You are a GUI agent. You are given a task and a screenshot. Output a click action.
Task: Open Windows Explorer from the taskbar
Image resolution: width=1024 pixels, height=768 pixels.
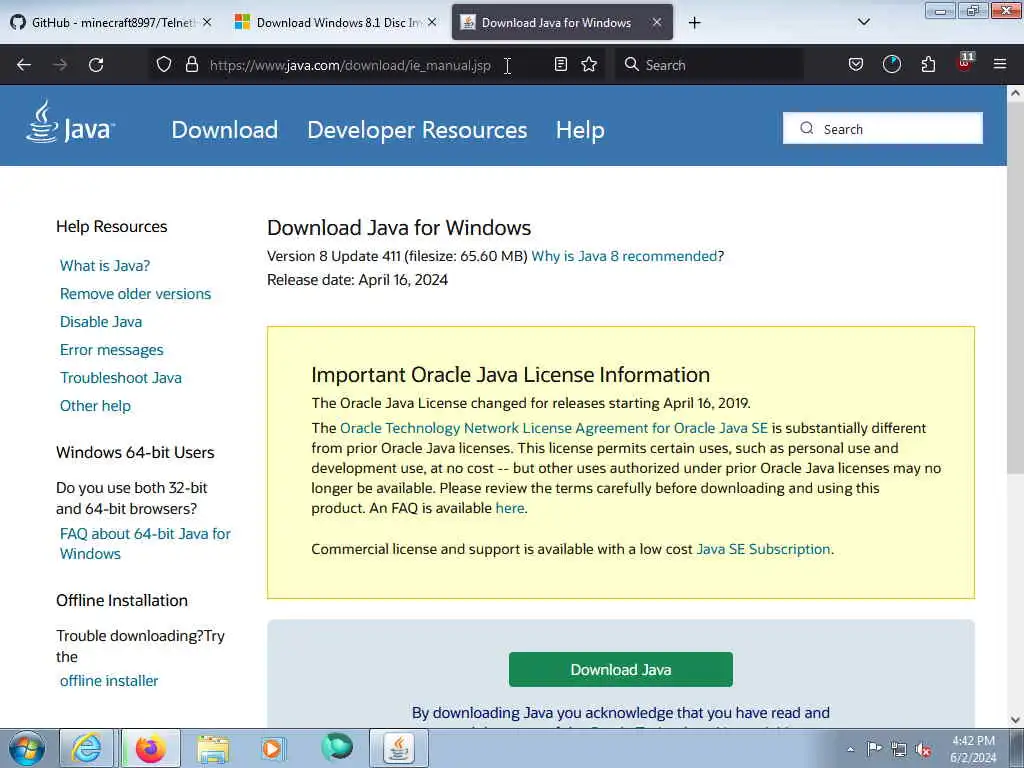pos(214,749)
